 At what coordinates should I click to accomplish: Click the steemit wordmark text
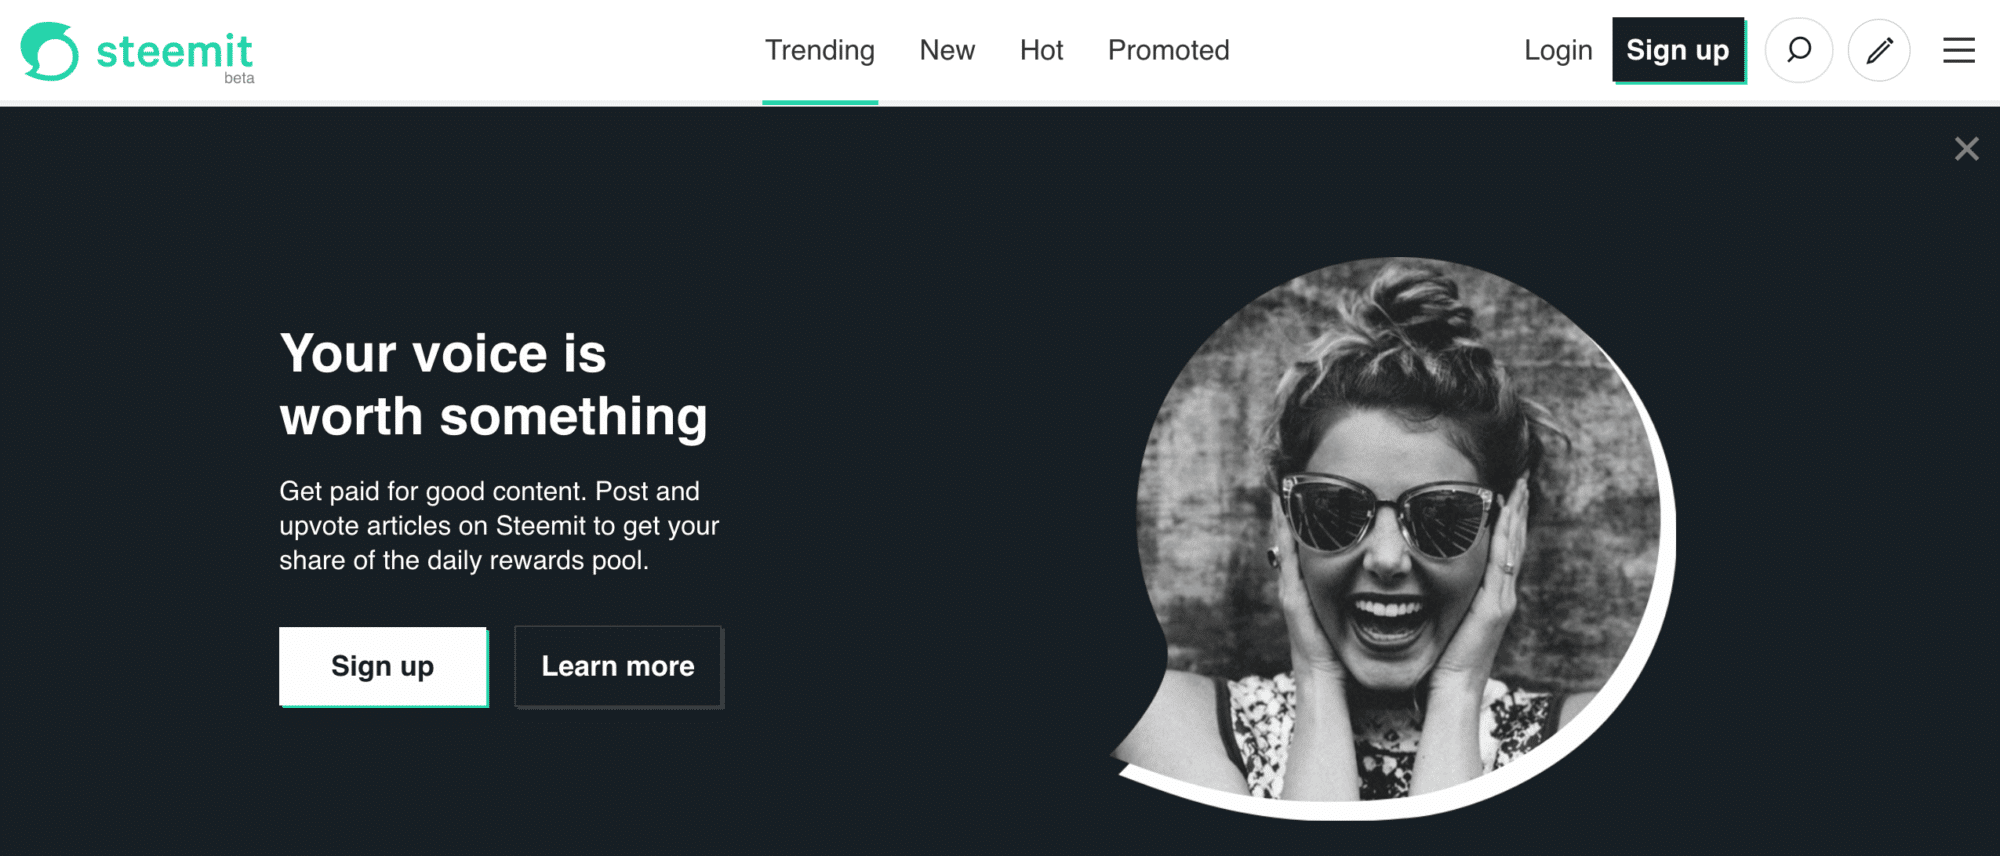174,50
